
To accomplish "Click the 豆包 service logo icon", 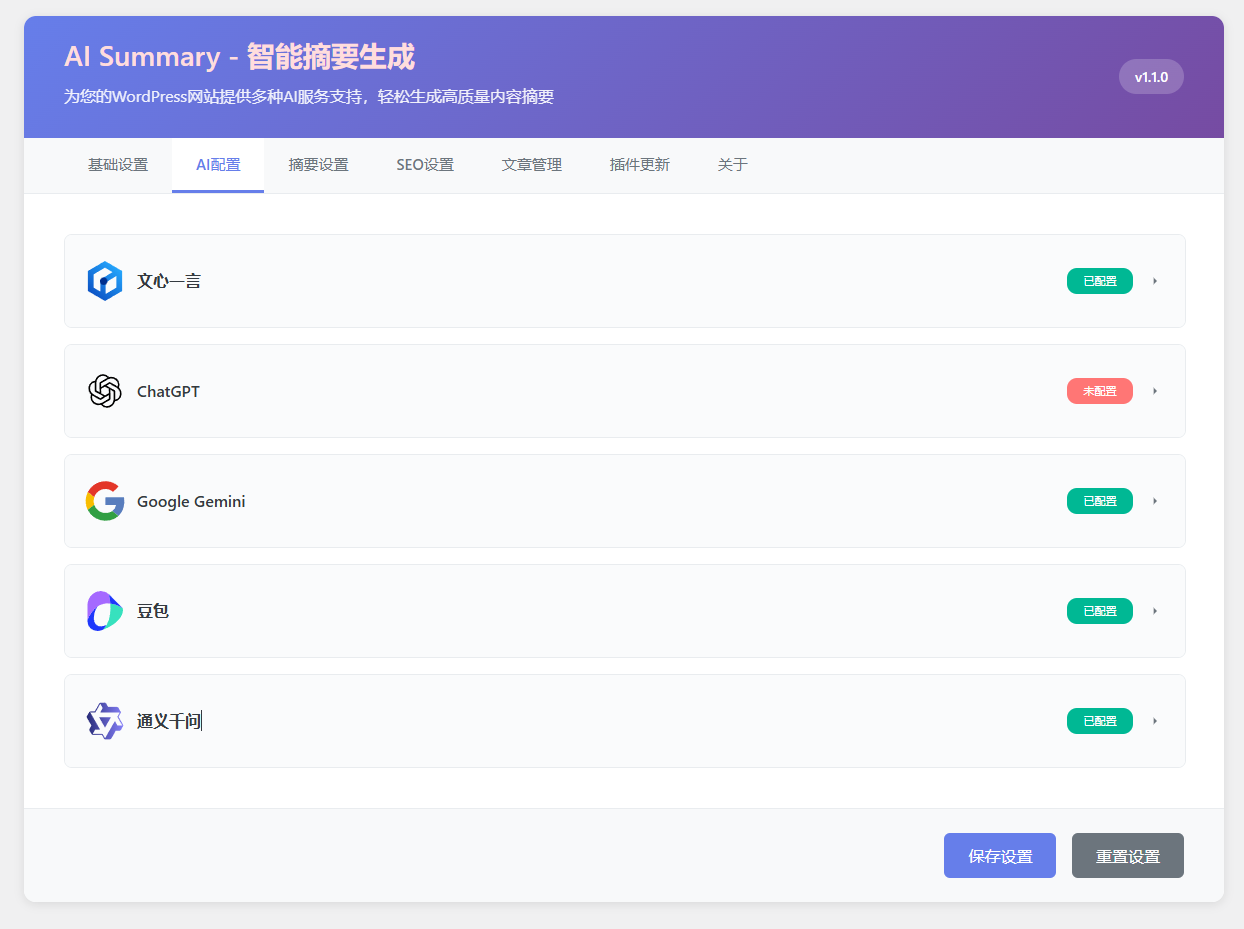I will tap(104, 611).
